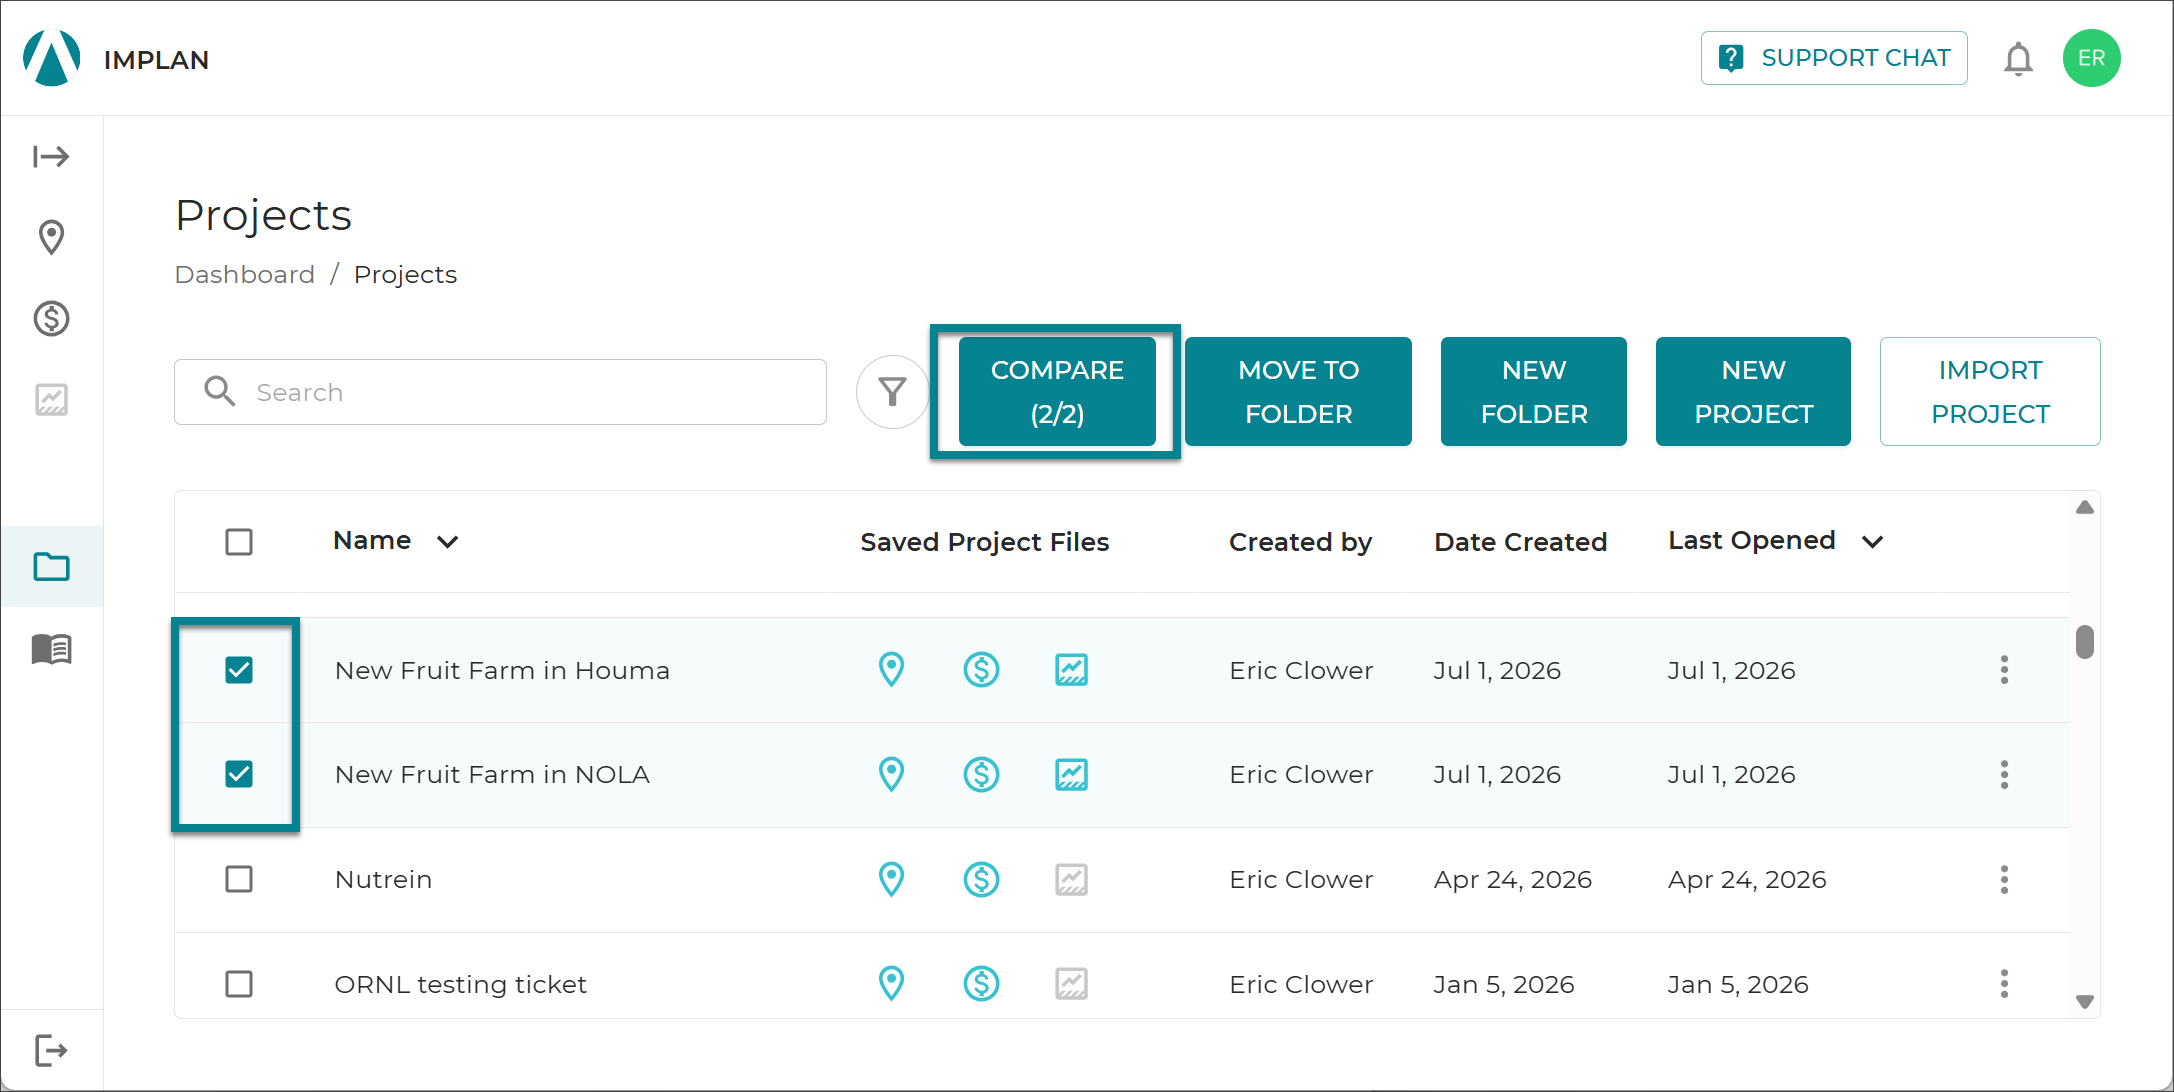
Task: Create a New Folder
Action: coord(1534,392)
